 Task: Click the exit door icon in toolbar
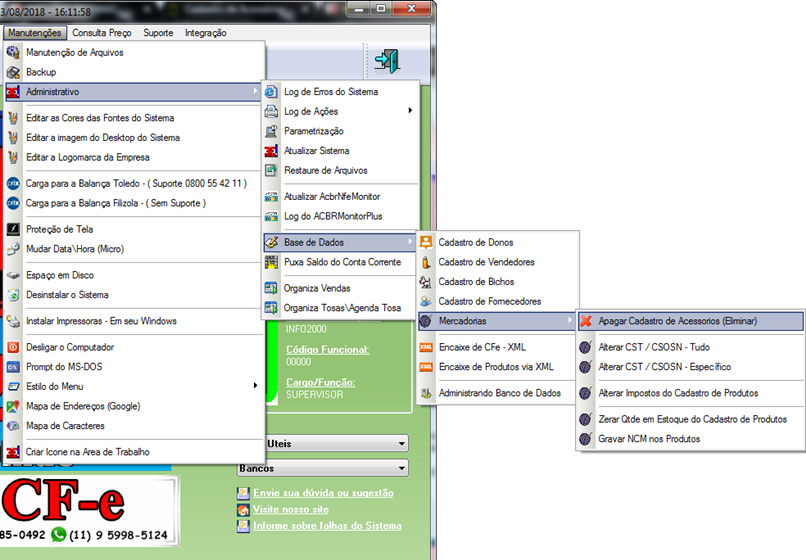pyautogui.click(x=386, y=61)
